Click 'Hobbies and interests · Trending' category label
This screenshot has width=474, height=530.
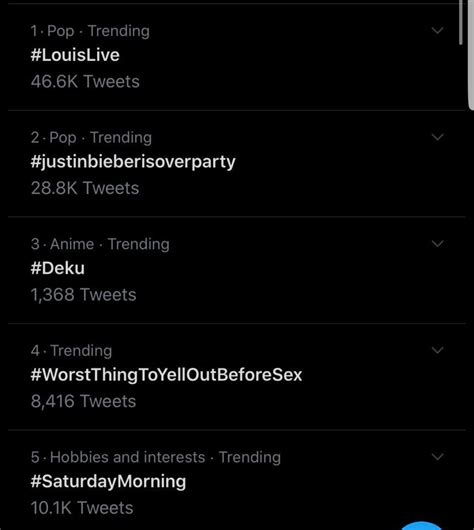165,457
